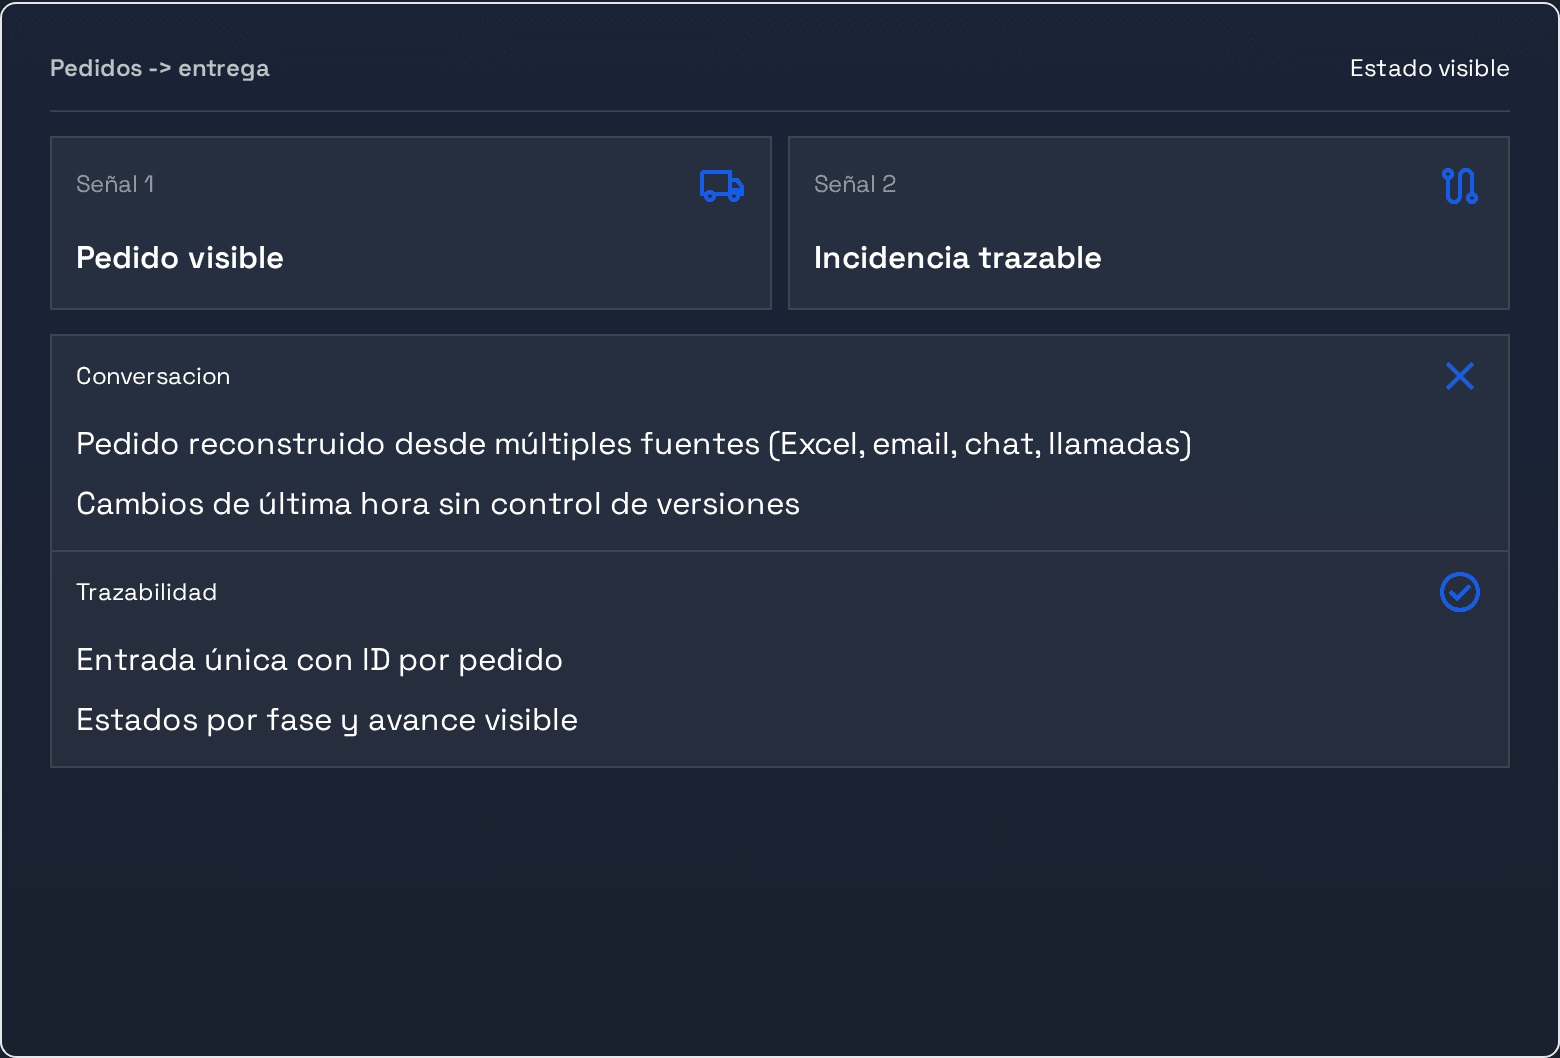
Task: Click 'Entrada única con ID por pedido'
Action: pyautogui.click(x=320, y=660)
